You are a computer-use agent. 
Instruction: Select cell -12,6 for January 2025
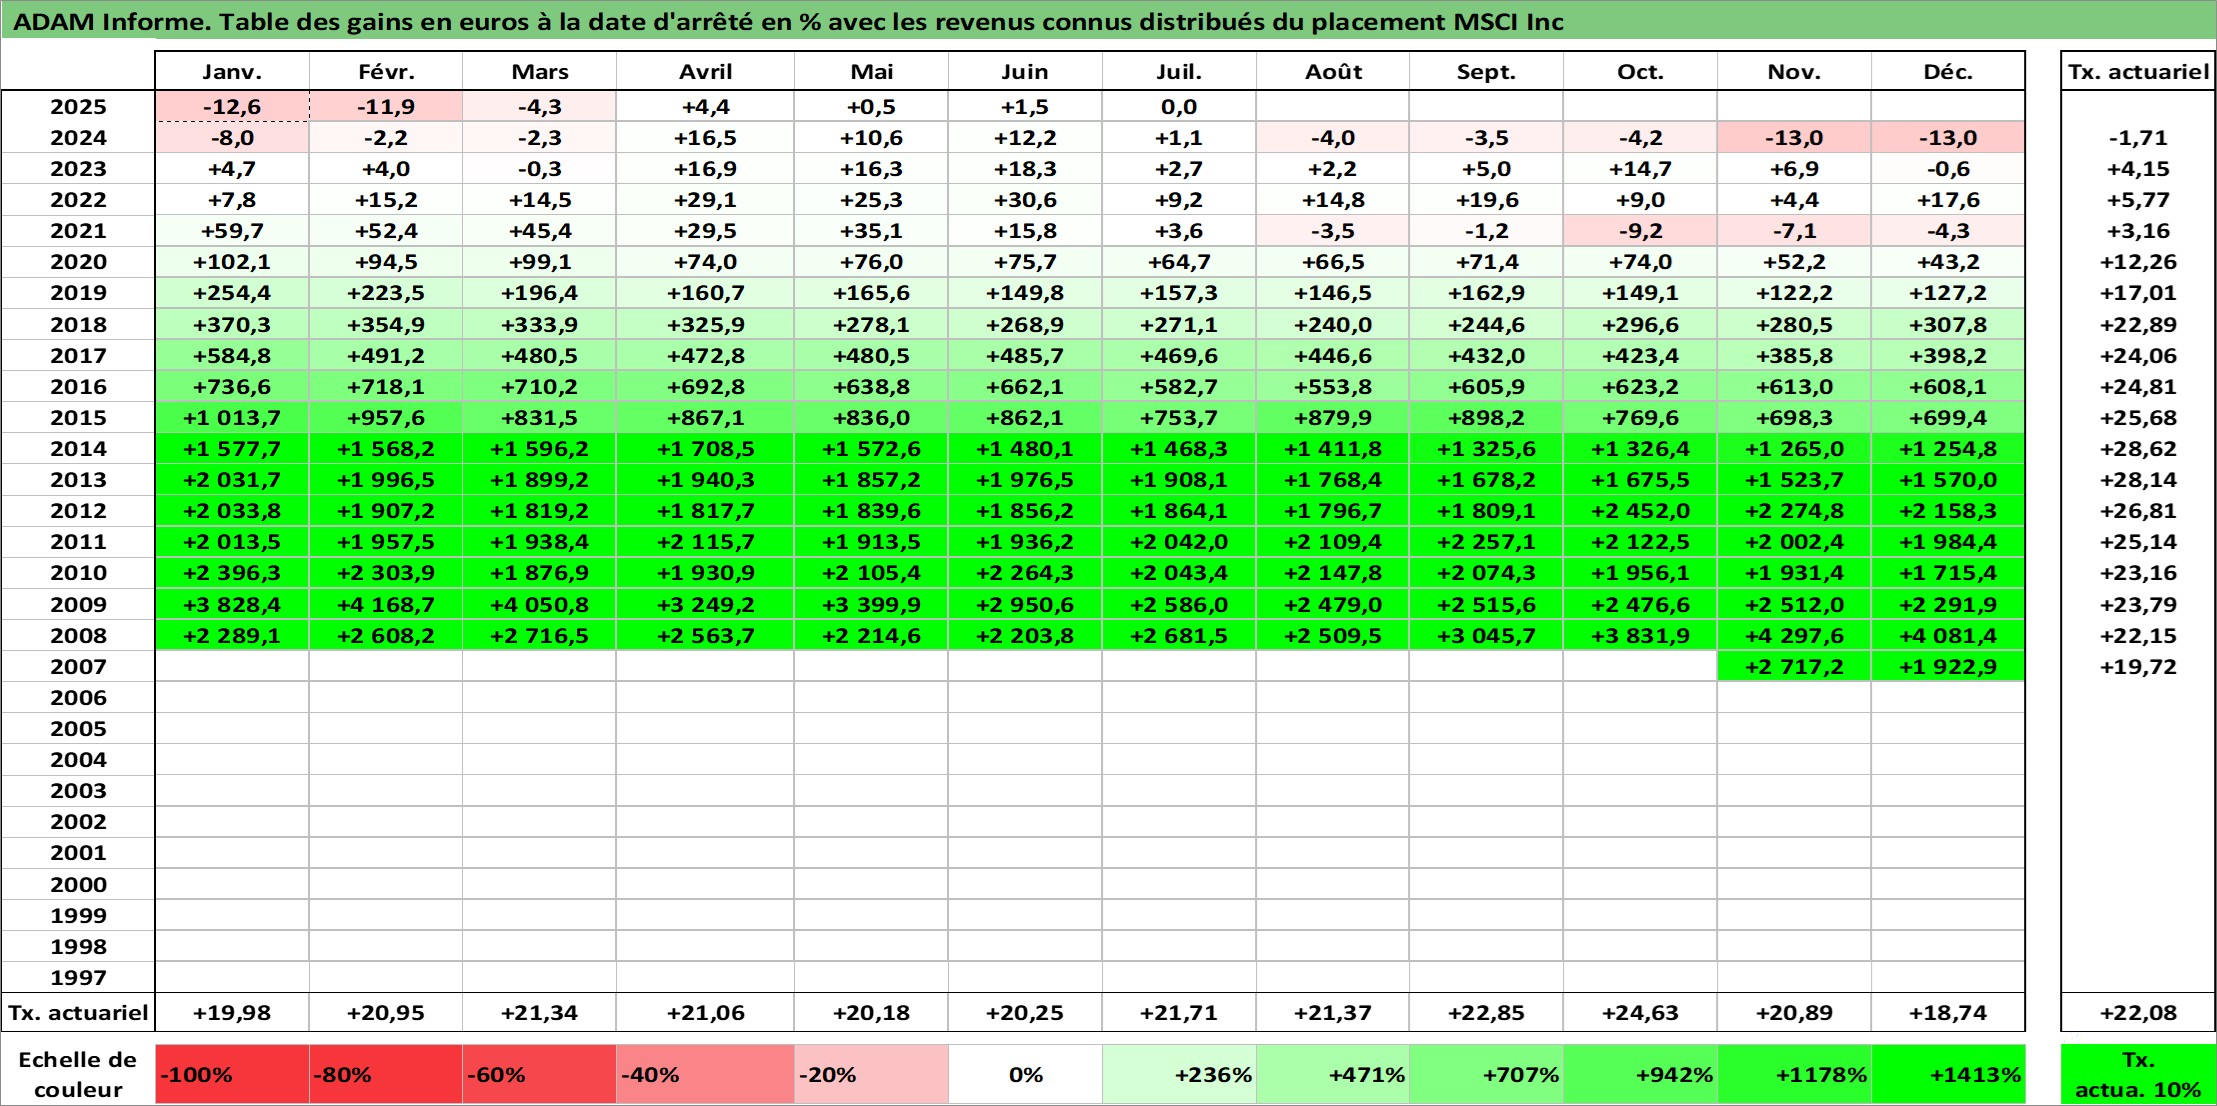click(x=232, y=107)
